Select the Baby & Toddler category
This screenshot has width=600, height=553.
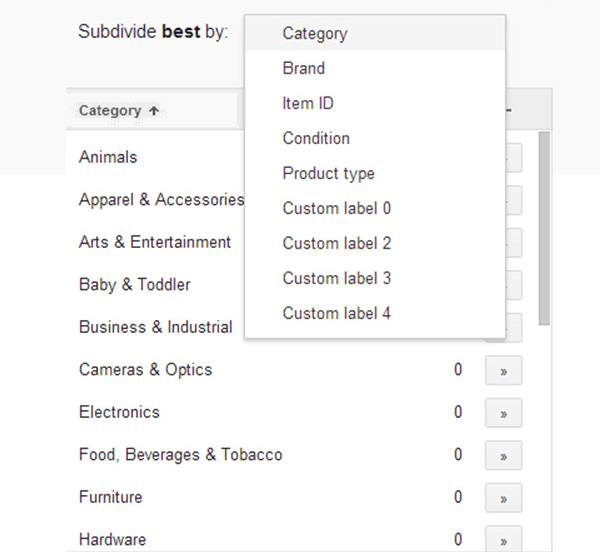pyautogui.click(x=134, y=285)
